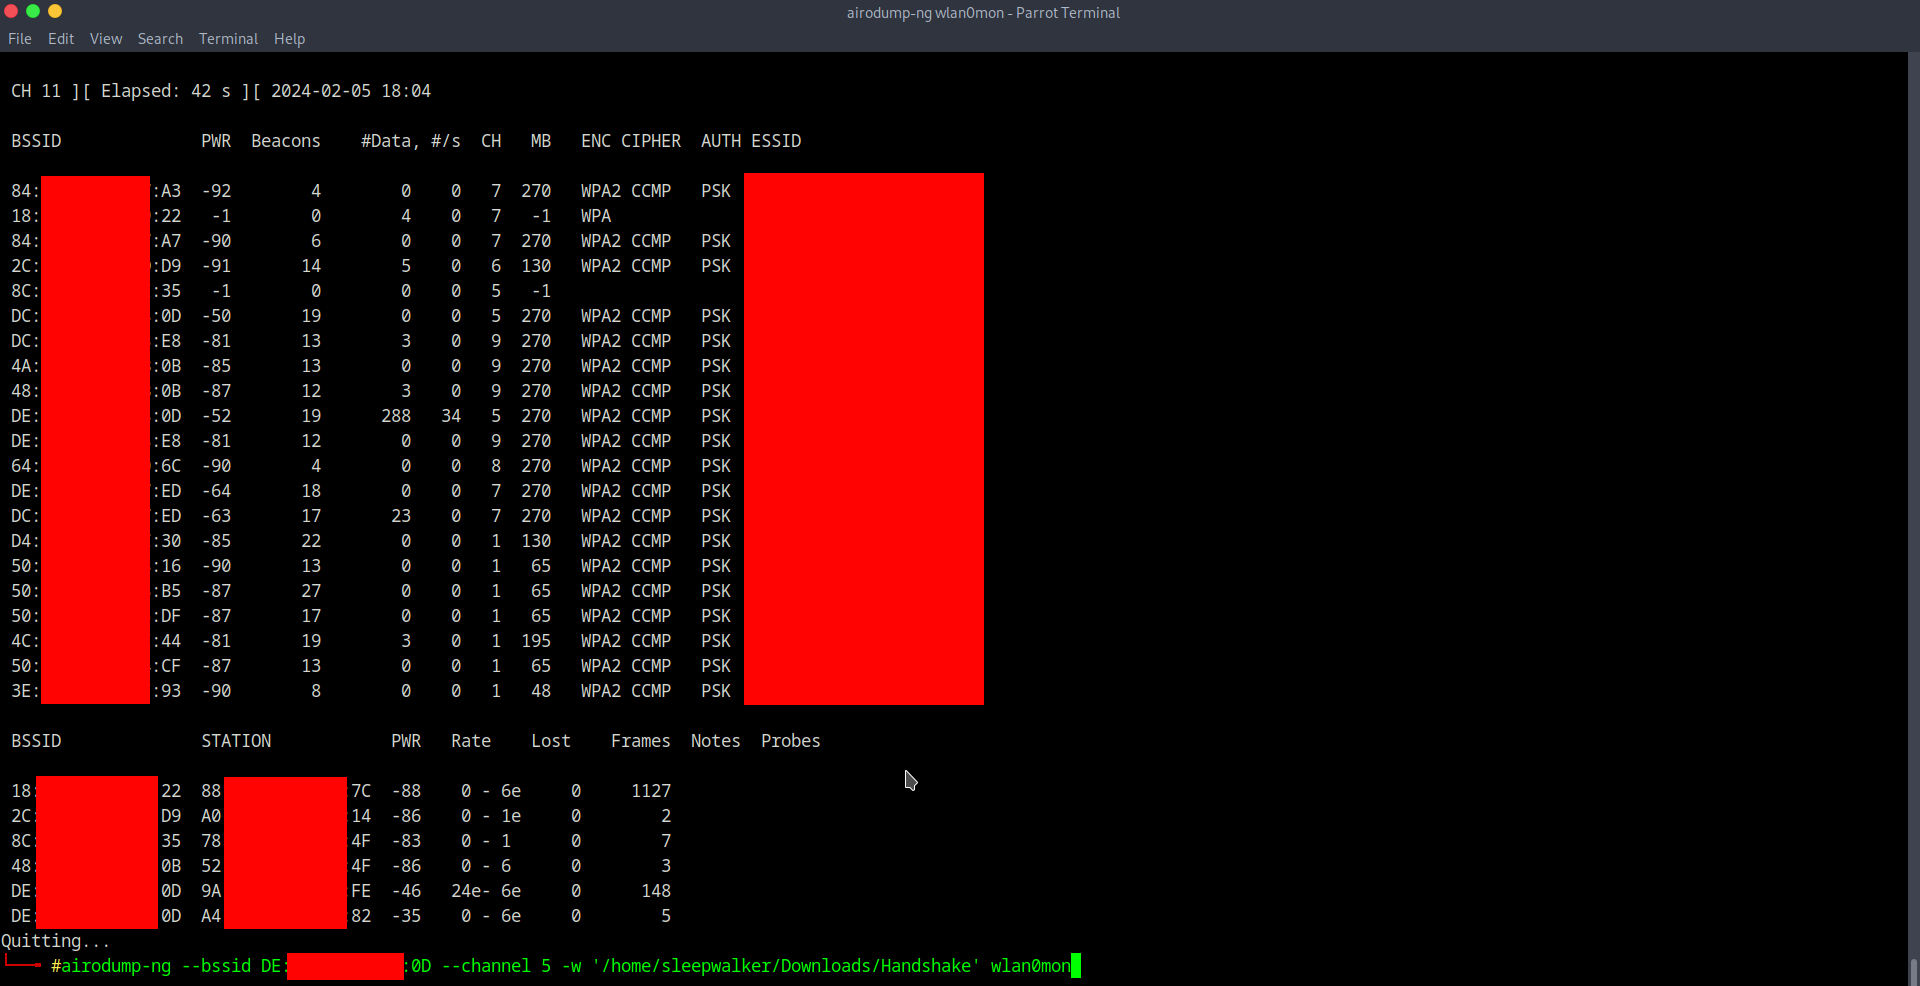
Task: Click the Beacons column header
Action: (x=286, y=141)
